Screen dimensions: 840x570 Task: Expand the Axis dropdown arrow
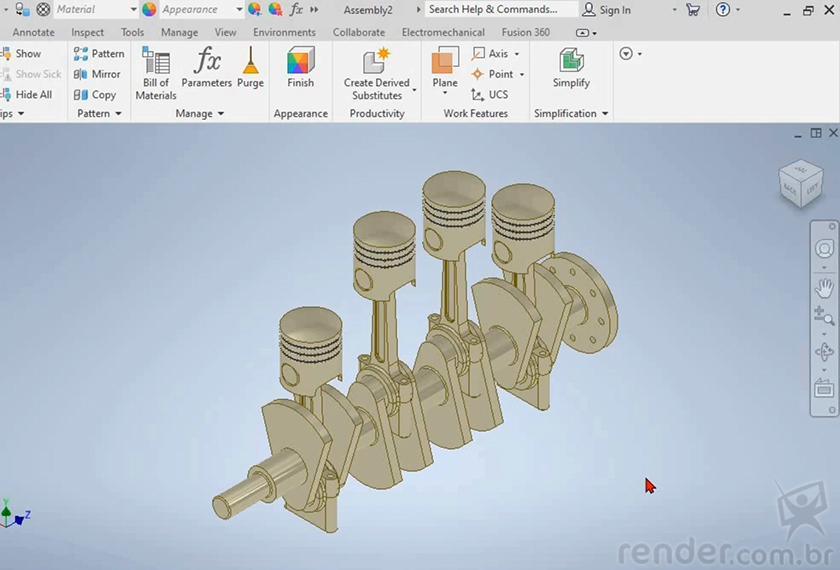(517, 54)
